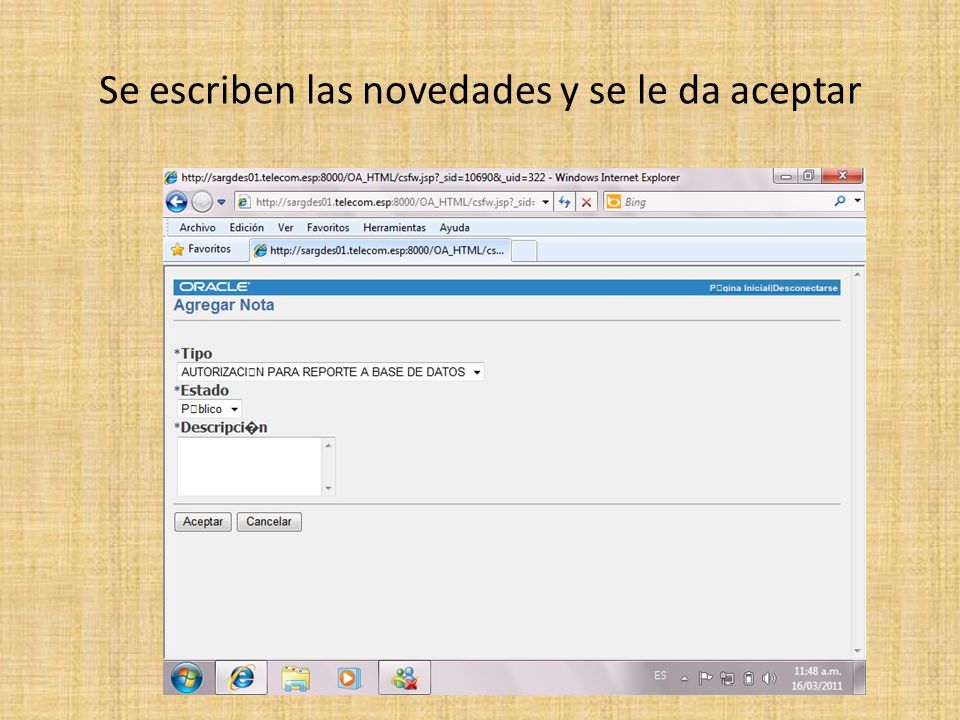Open the Windows Start orb
Screen dimensions: 960x720
(187, 678)
